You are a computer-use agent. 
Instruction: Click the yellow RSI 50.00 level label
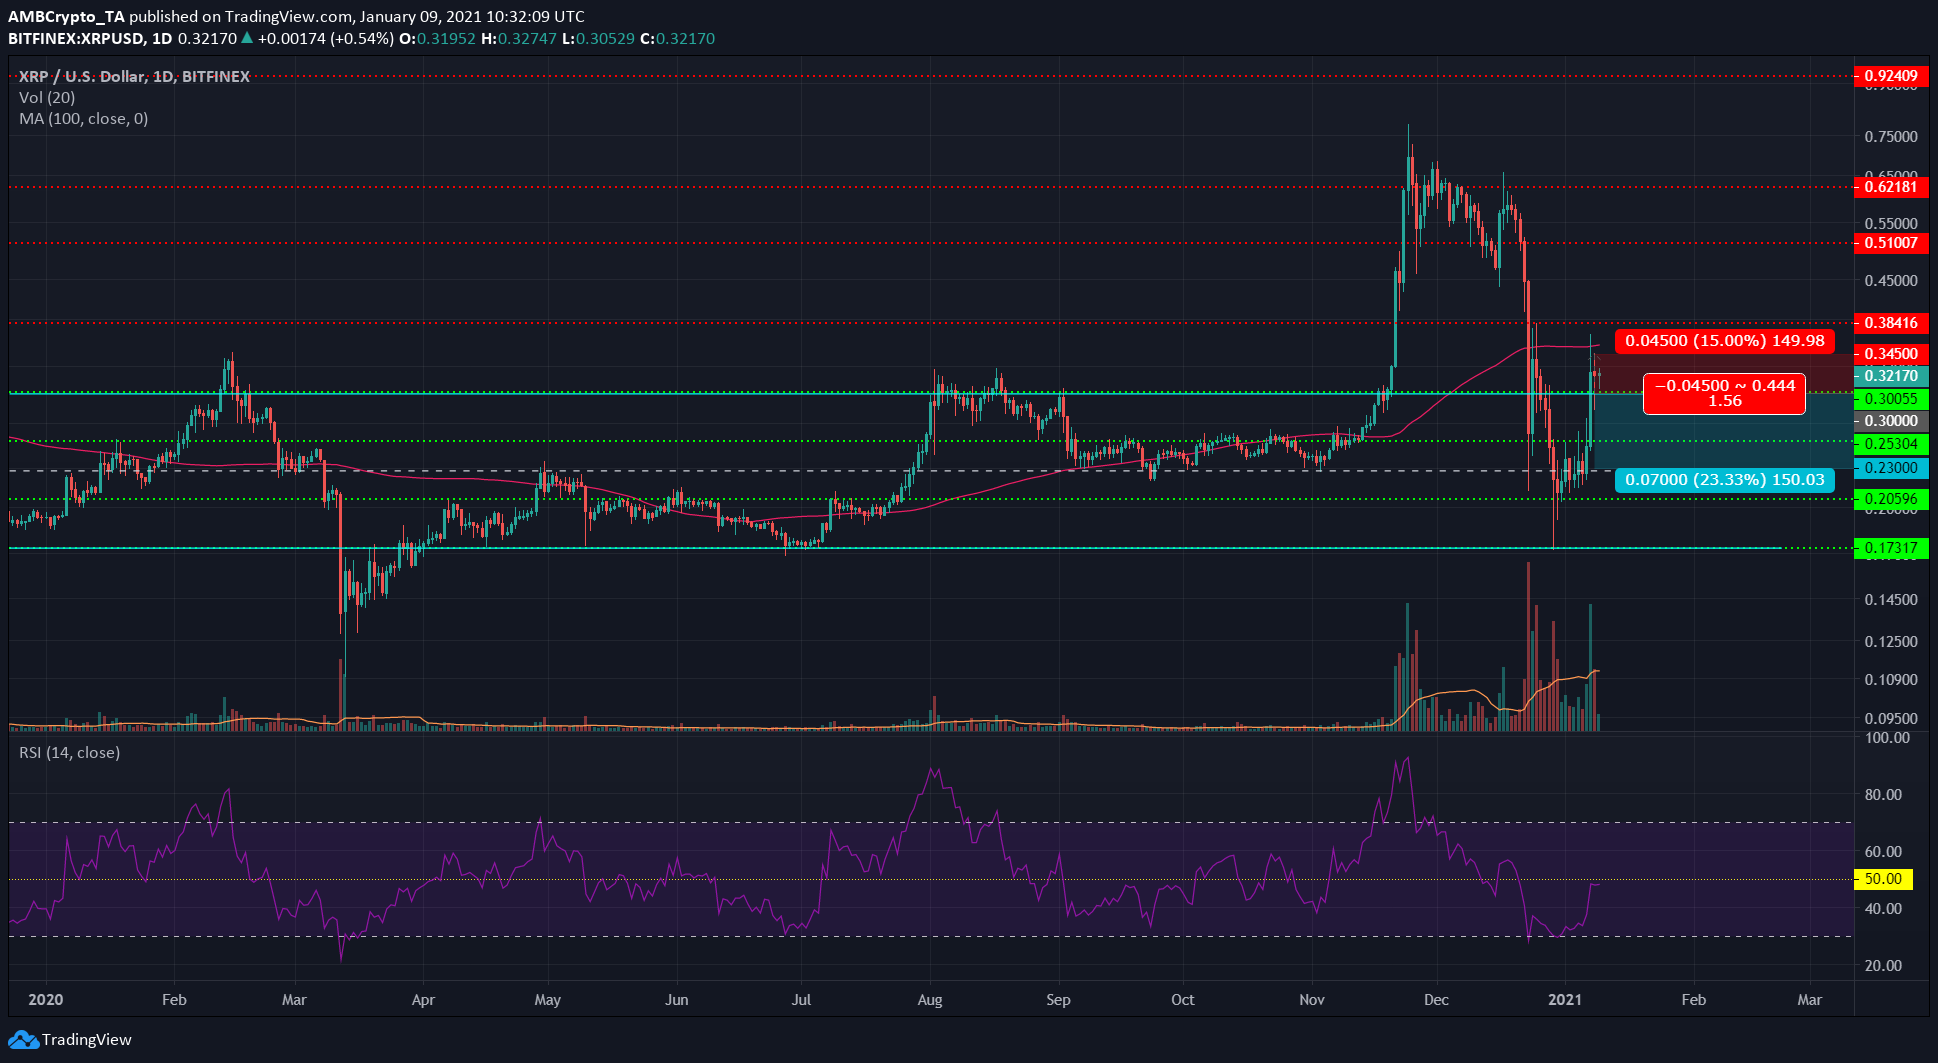[x=1883, y=879]
